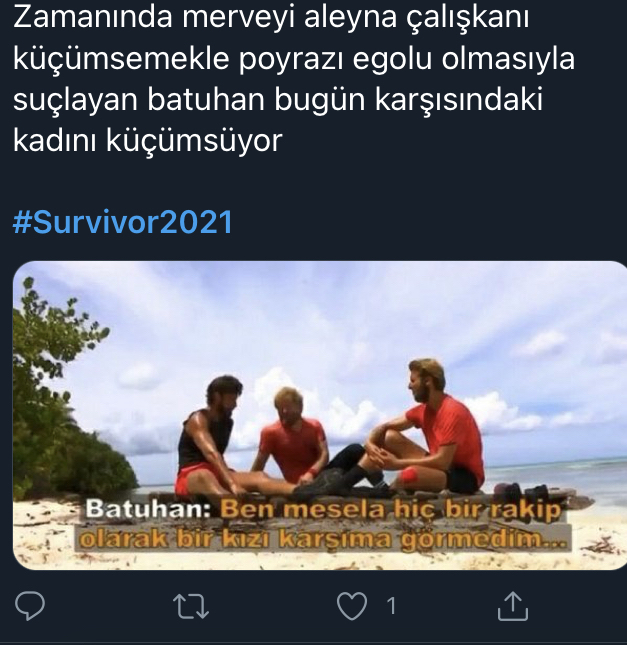Click the sea horizon in the photo

tap(555, 463)
